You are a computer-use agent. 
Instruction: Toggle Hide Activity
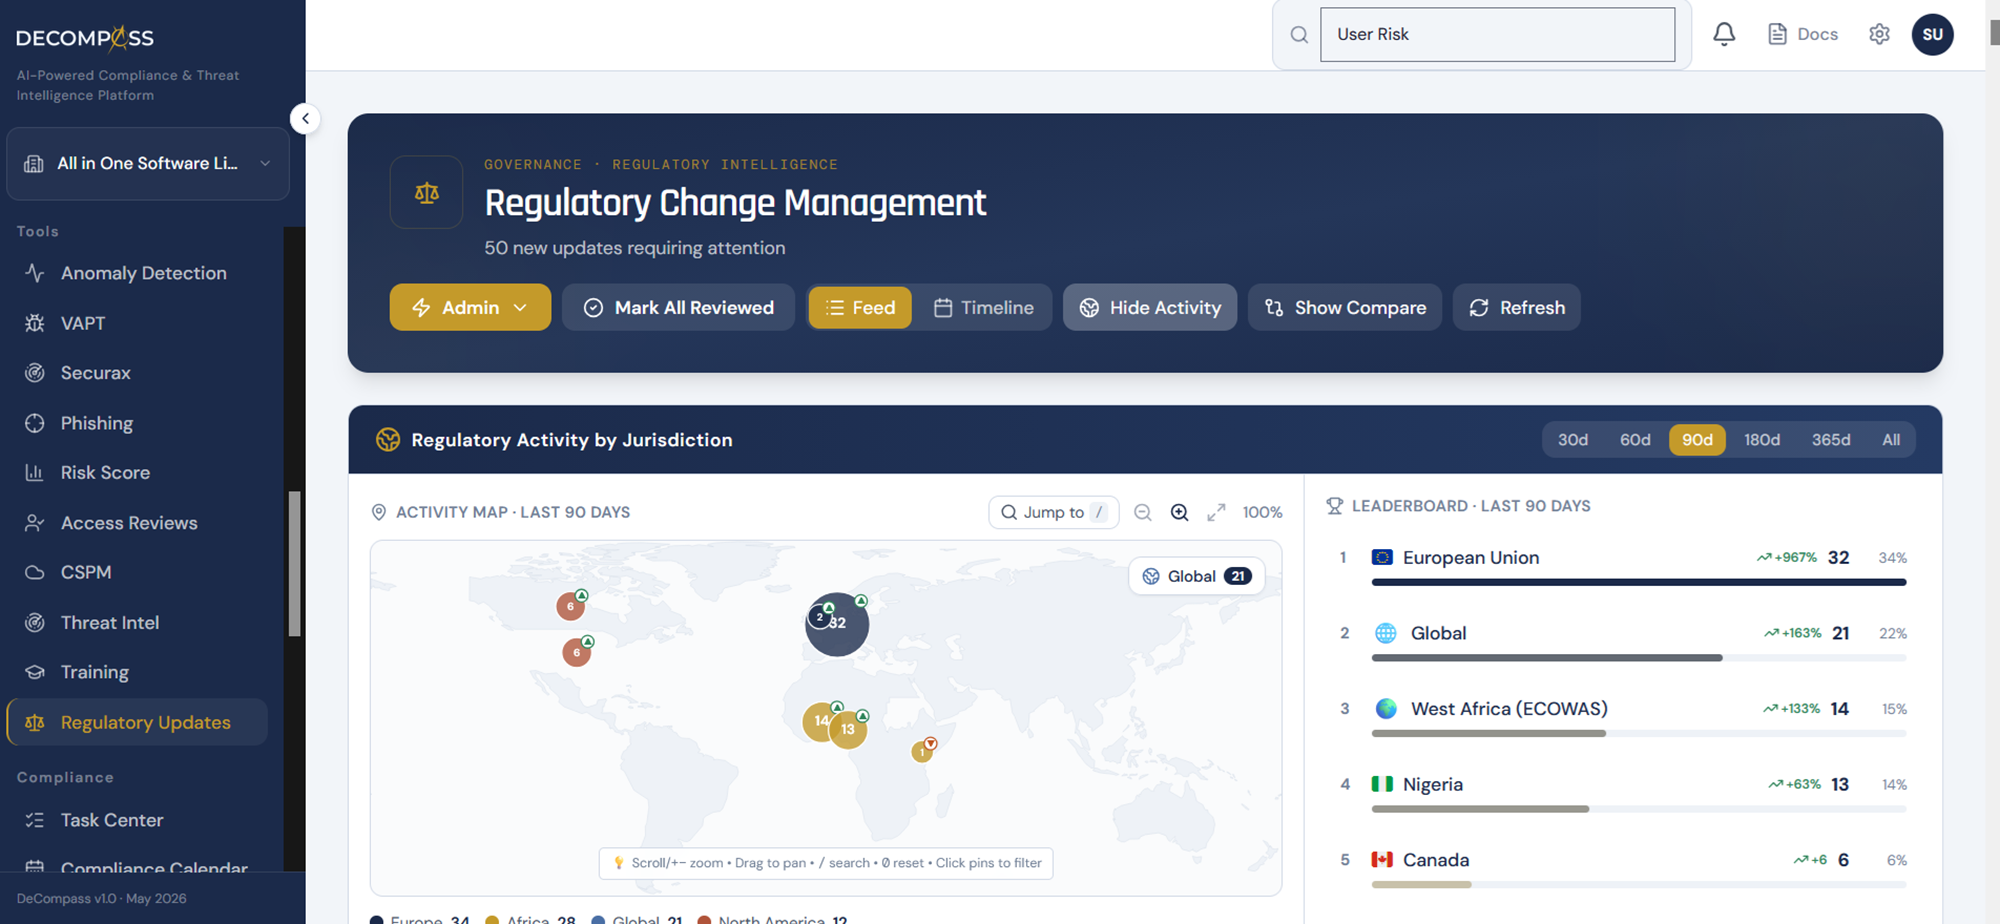click(1150, 307)
